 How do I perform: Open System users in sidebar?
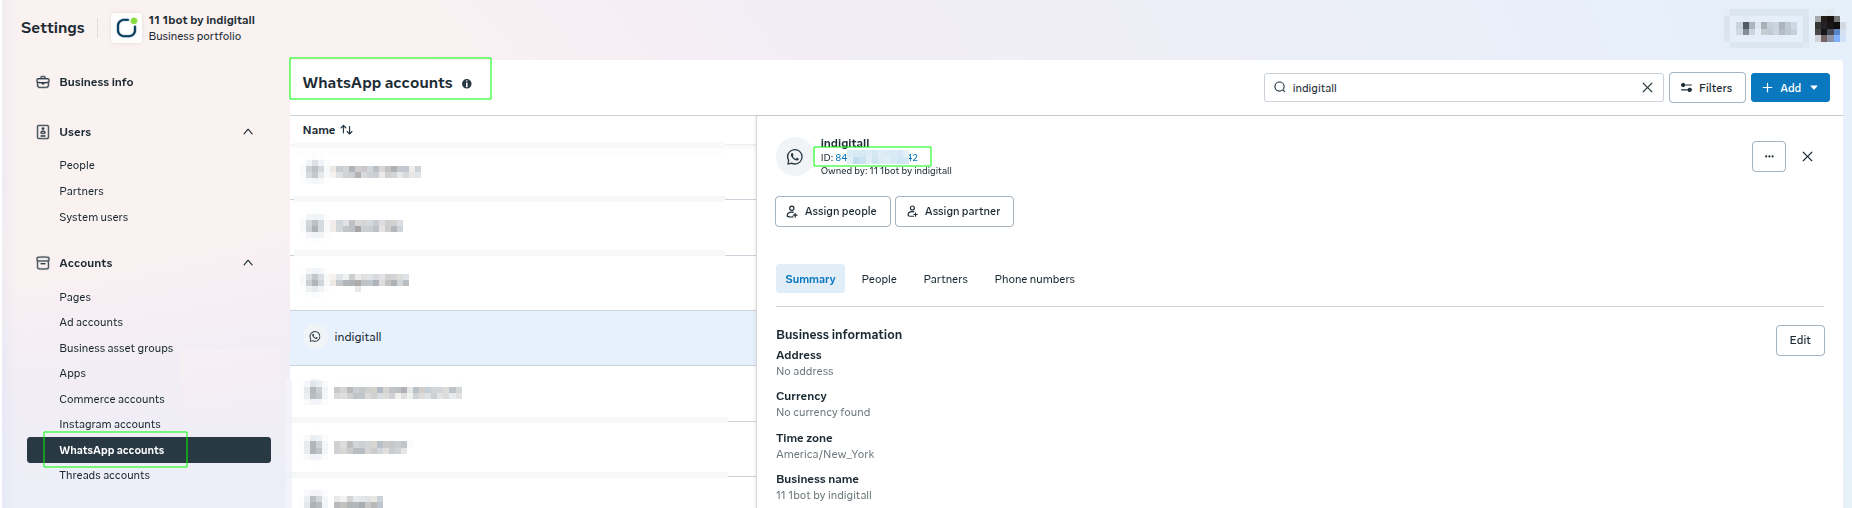pos(93,217)
